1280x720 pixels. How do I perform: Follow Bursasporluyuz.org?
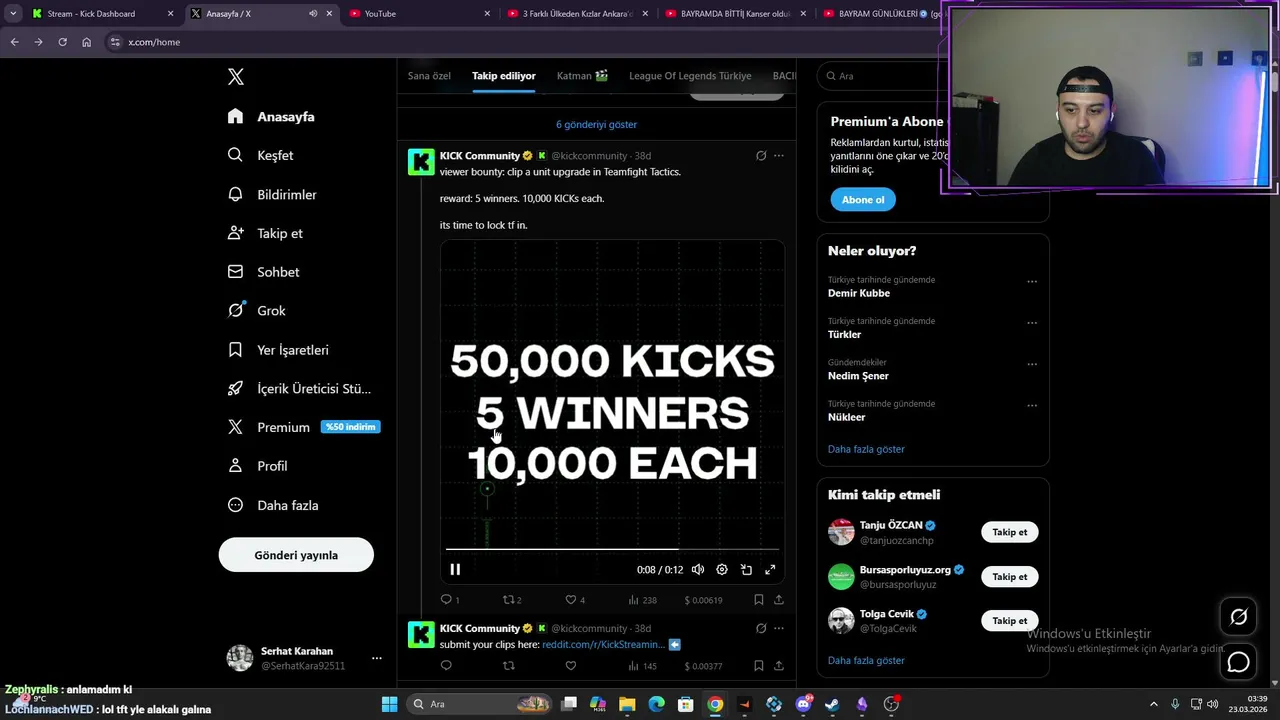pyautogui.click(x=1010, y=577)
